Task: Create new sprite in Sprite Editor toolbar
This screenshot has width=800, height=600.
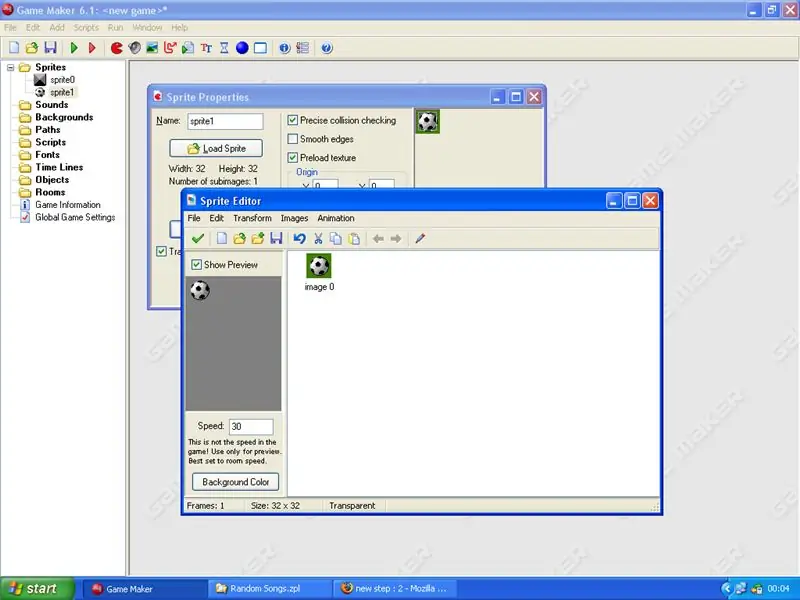Action: [x=221, y=238]
